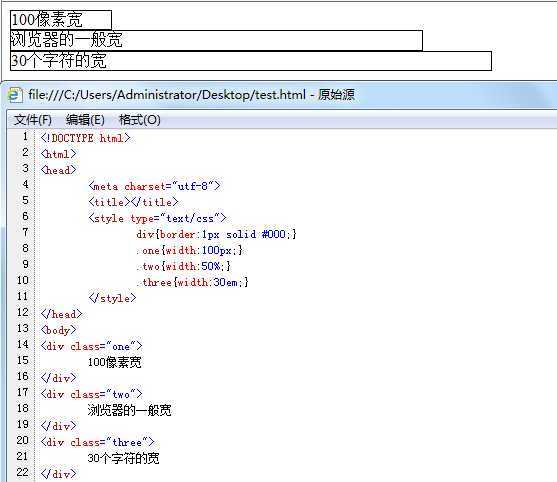Click the title text file:///C:/Users/Administrator/Desktop/test.html
The width and height of the screenshot is (557, 482).
[167, 95]
